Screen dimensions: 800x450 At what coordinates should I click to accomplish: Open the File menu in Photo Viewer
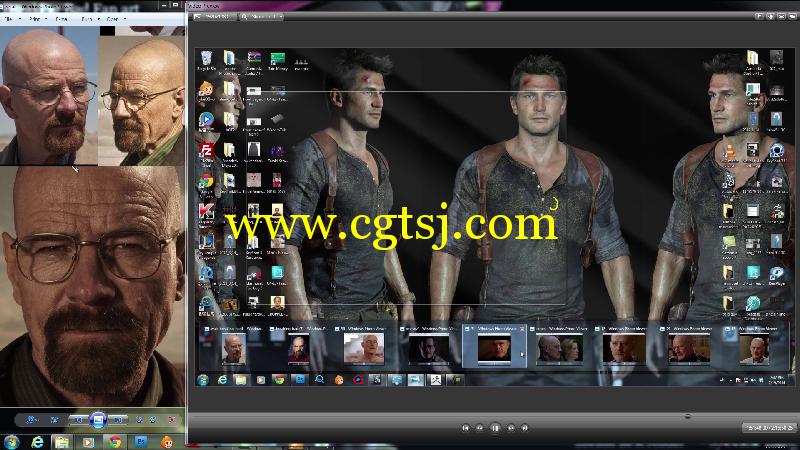9,19
